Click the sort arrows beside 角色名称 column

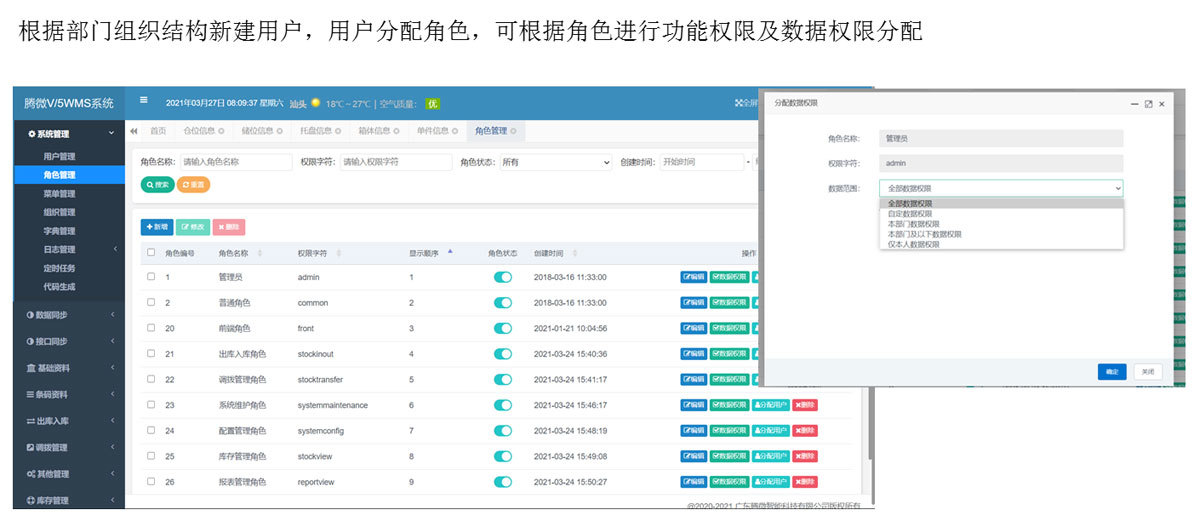pyautogui.click(x=260, y=253)
